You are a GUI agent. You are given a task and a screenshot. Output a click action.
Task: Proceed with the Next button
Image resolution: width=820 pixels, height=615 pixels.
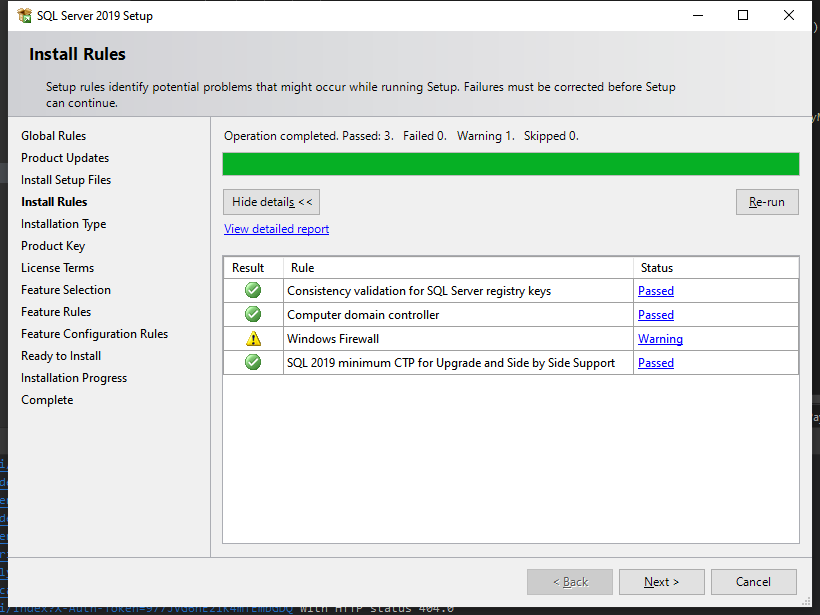[661, 582]
